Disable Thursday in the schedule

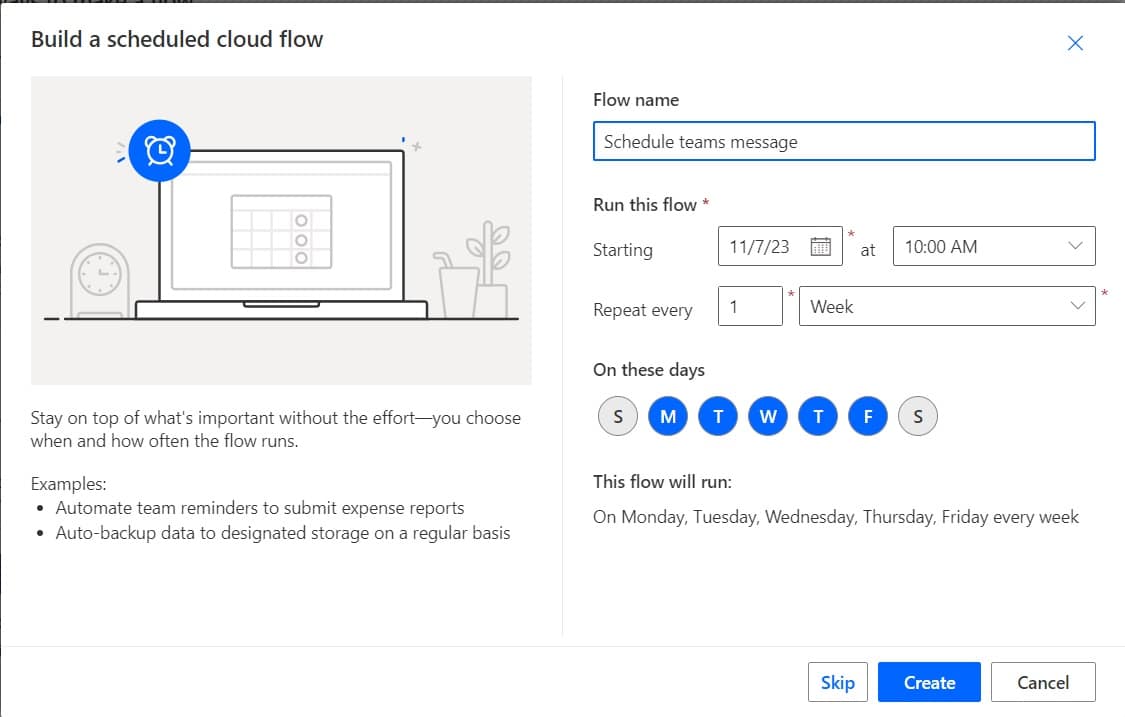click(x=818, y=416)
